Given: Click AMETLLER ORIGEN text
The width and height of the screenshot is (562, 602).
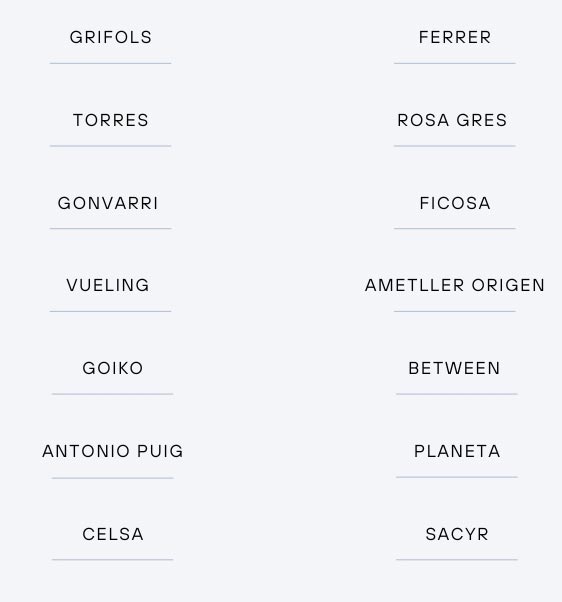Looking at the screenshot, I should coord(455,285).
